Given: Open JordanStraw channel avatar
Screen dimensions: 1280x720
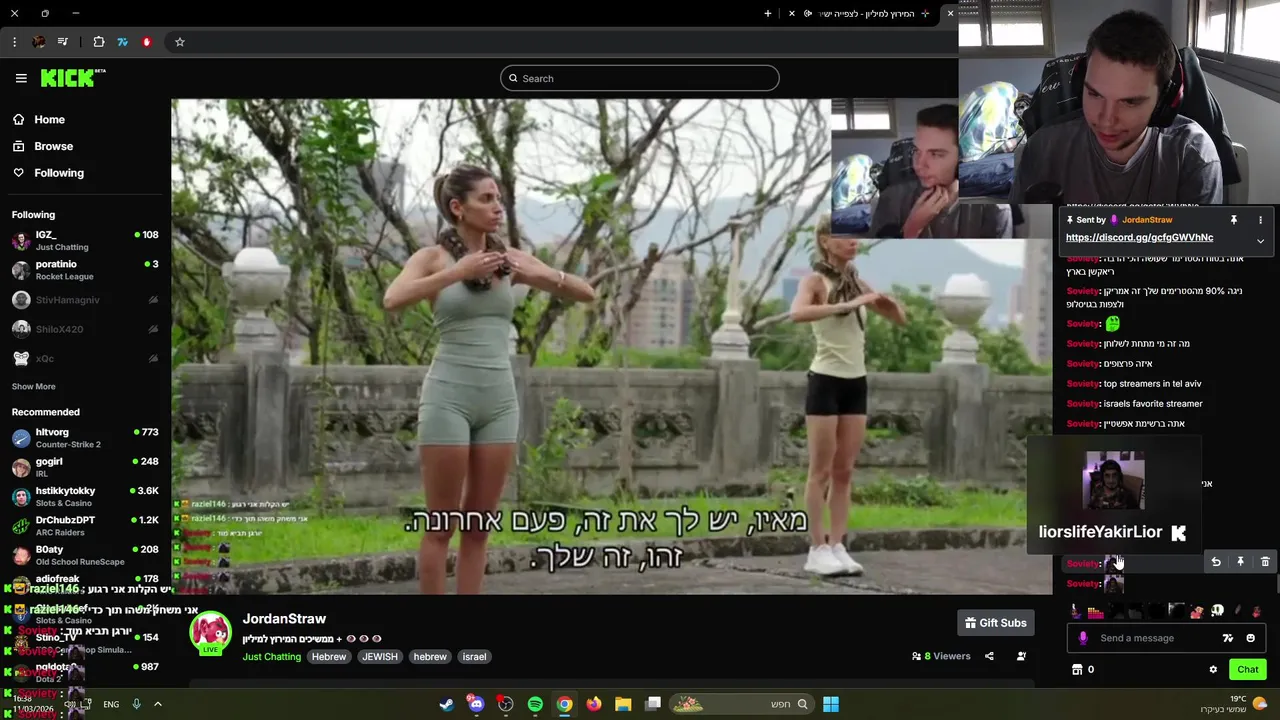Looking at the screenshot, I should coord(210,633).
